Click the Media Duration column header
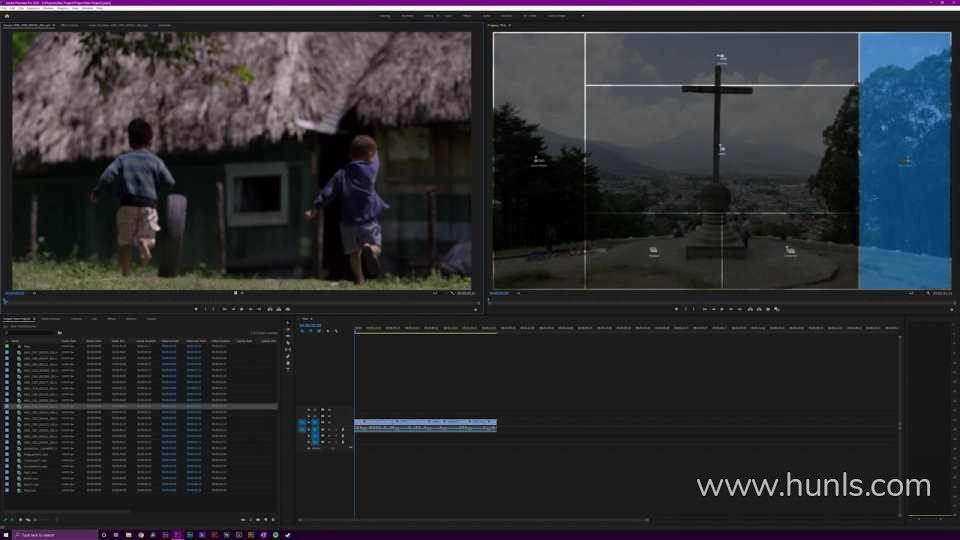 point(146,341)
